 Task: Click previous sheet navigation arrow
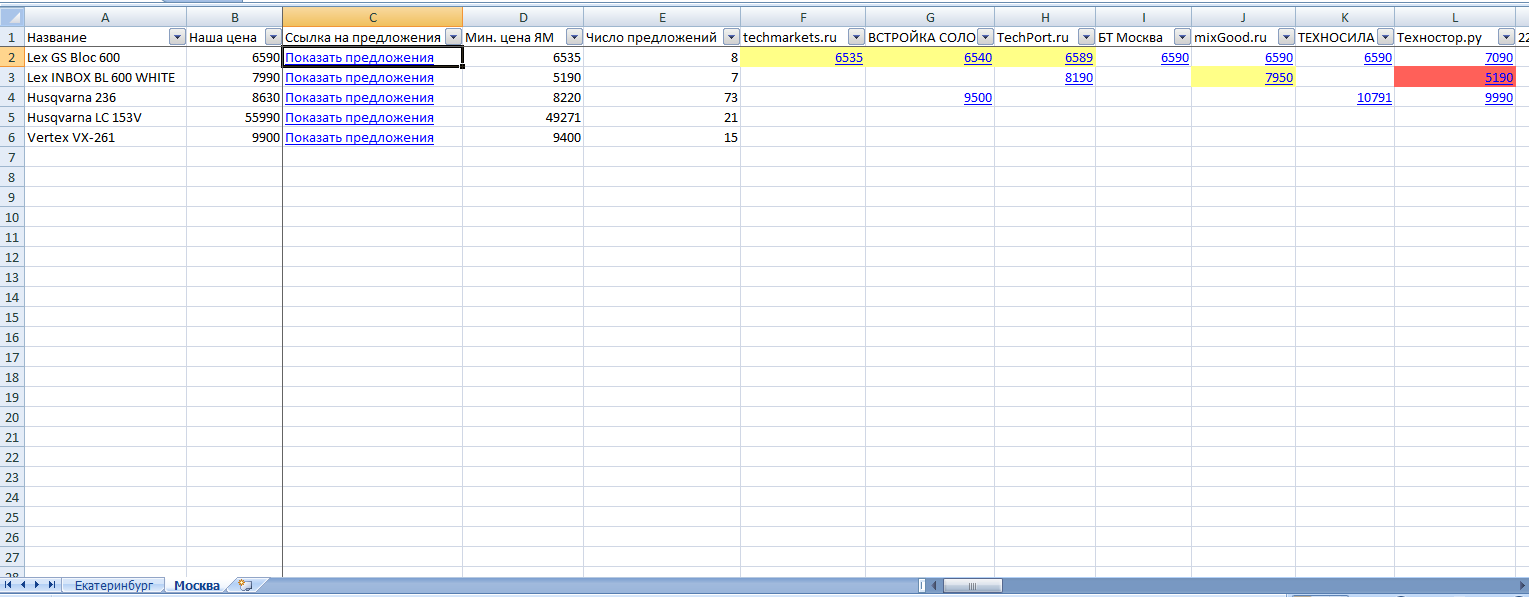click(x=23, y=585)
